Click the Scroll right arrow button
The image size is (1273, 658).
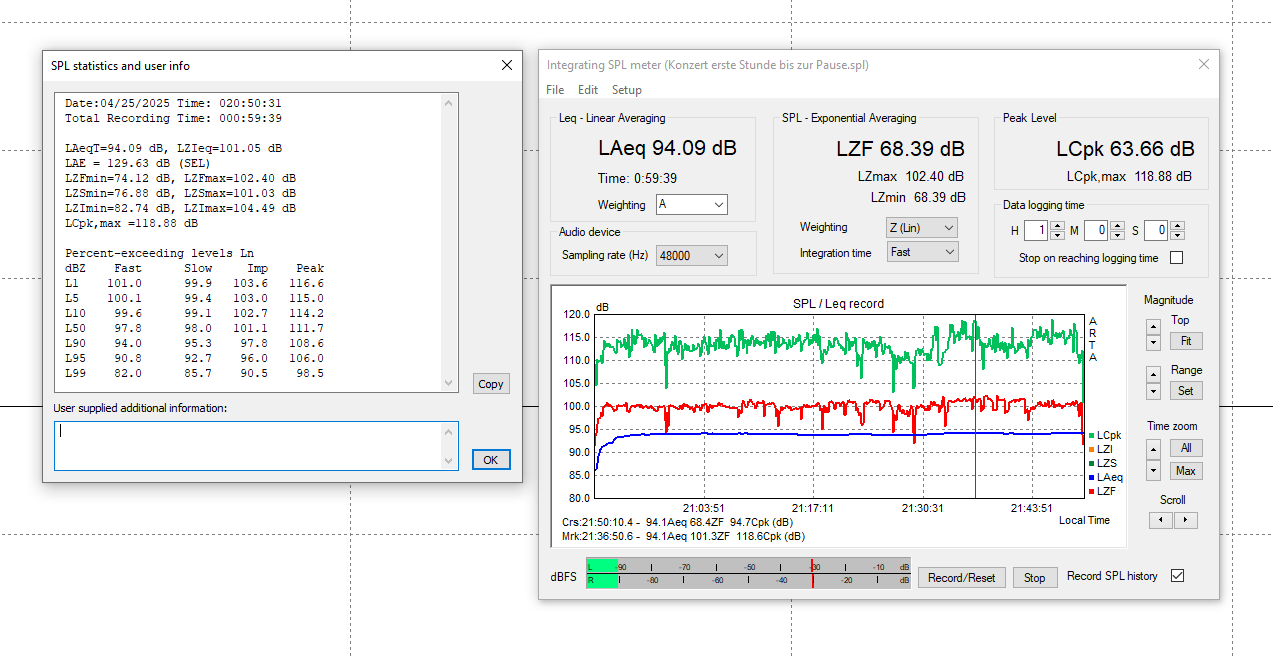1185,520
